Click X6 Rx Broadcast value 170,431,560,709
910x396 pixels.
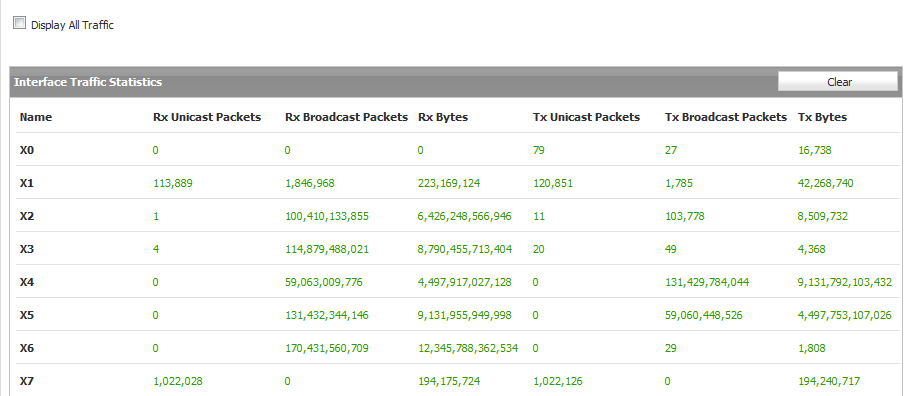327,349
